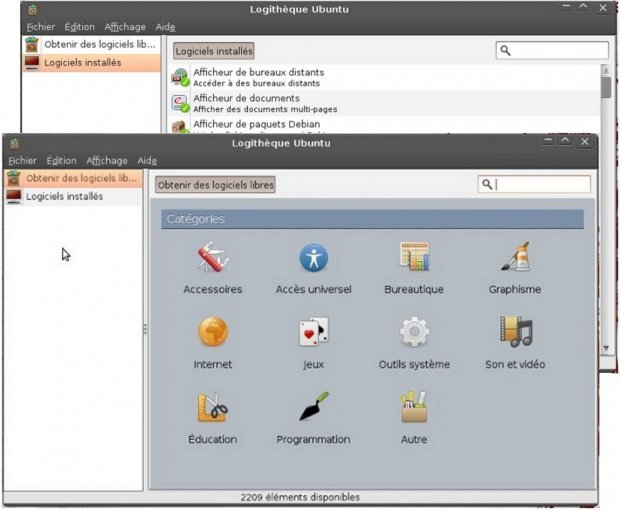Click Afficheur de documents icon in back window
Image resolution: width=620 pixels, height=510 pixels.
[180, 103]
